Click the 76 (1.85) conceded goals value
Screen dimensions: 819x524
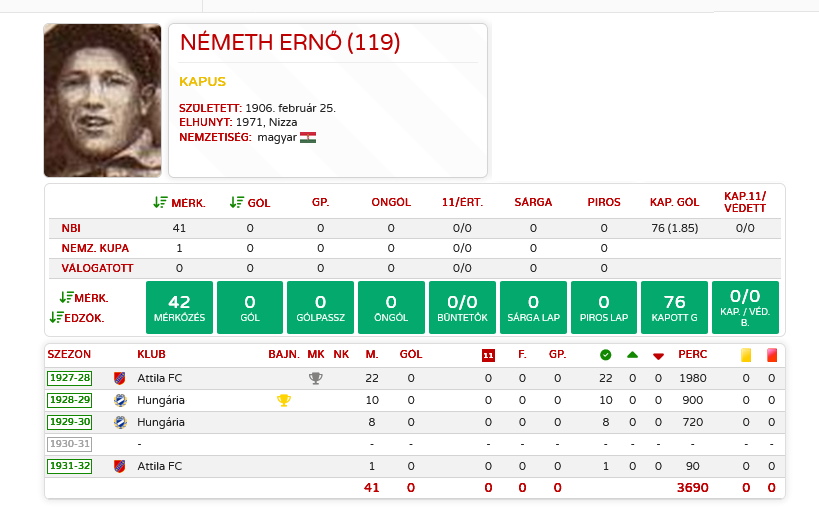tap(674, 228)
